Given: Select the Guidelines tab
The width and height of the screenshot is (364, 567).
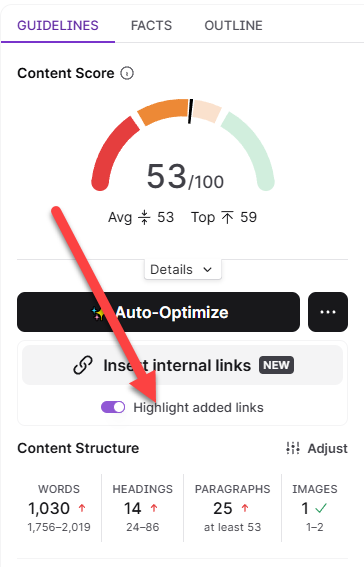Looking at the screenshot, I should click(x=58, y=26).
